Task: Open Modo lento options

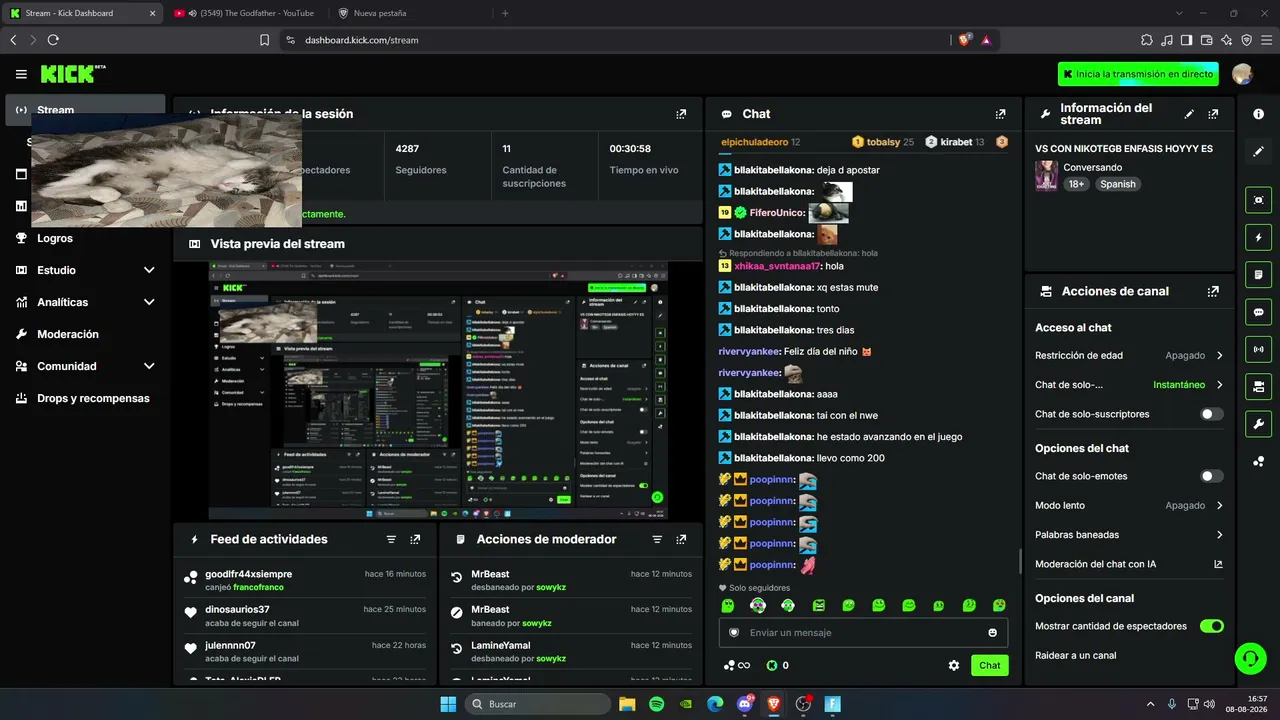Action: click(1129, 505)
